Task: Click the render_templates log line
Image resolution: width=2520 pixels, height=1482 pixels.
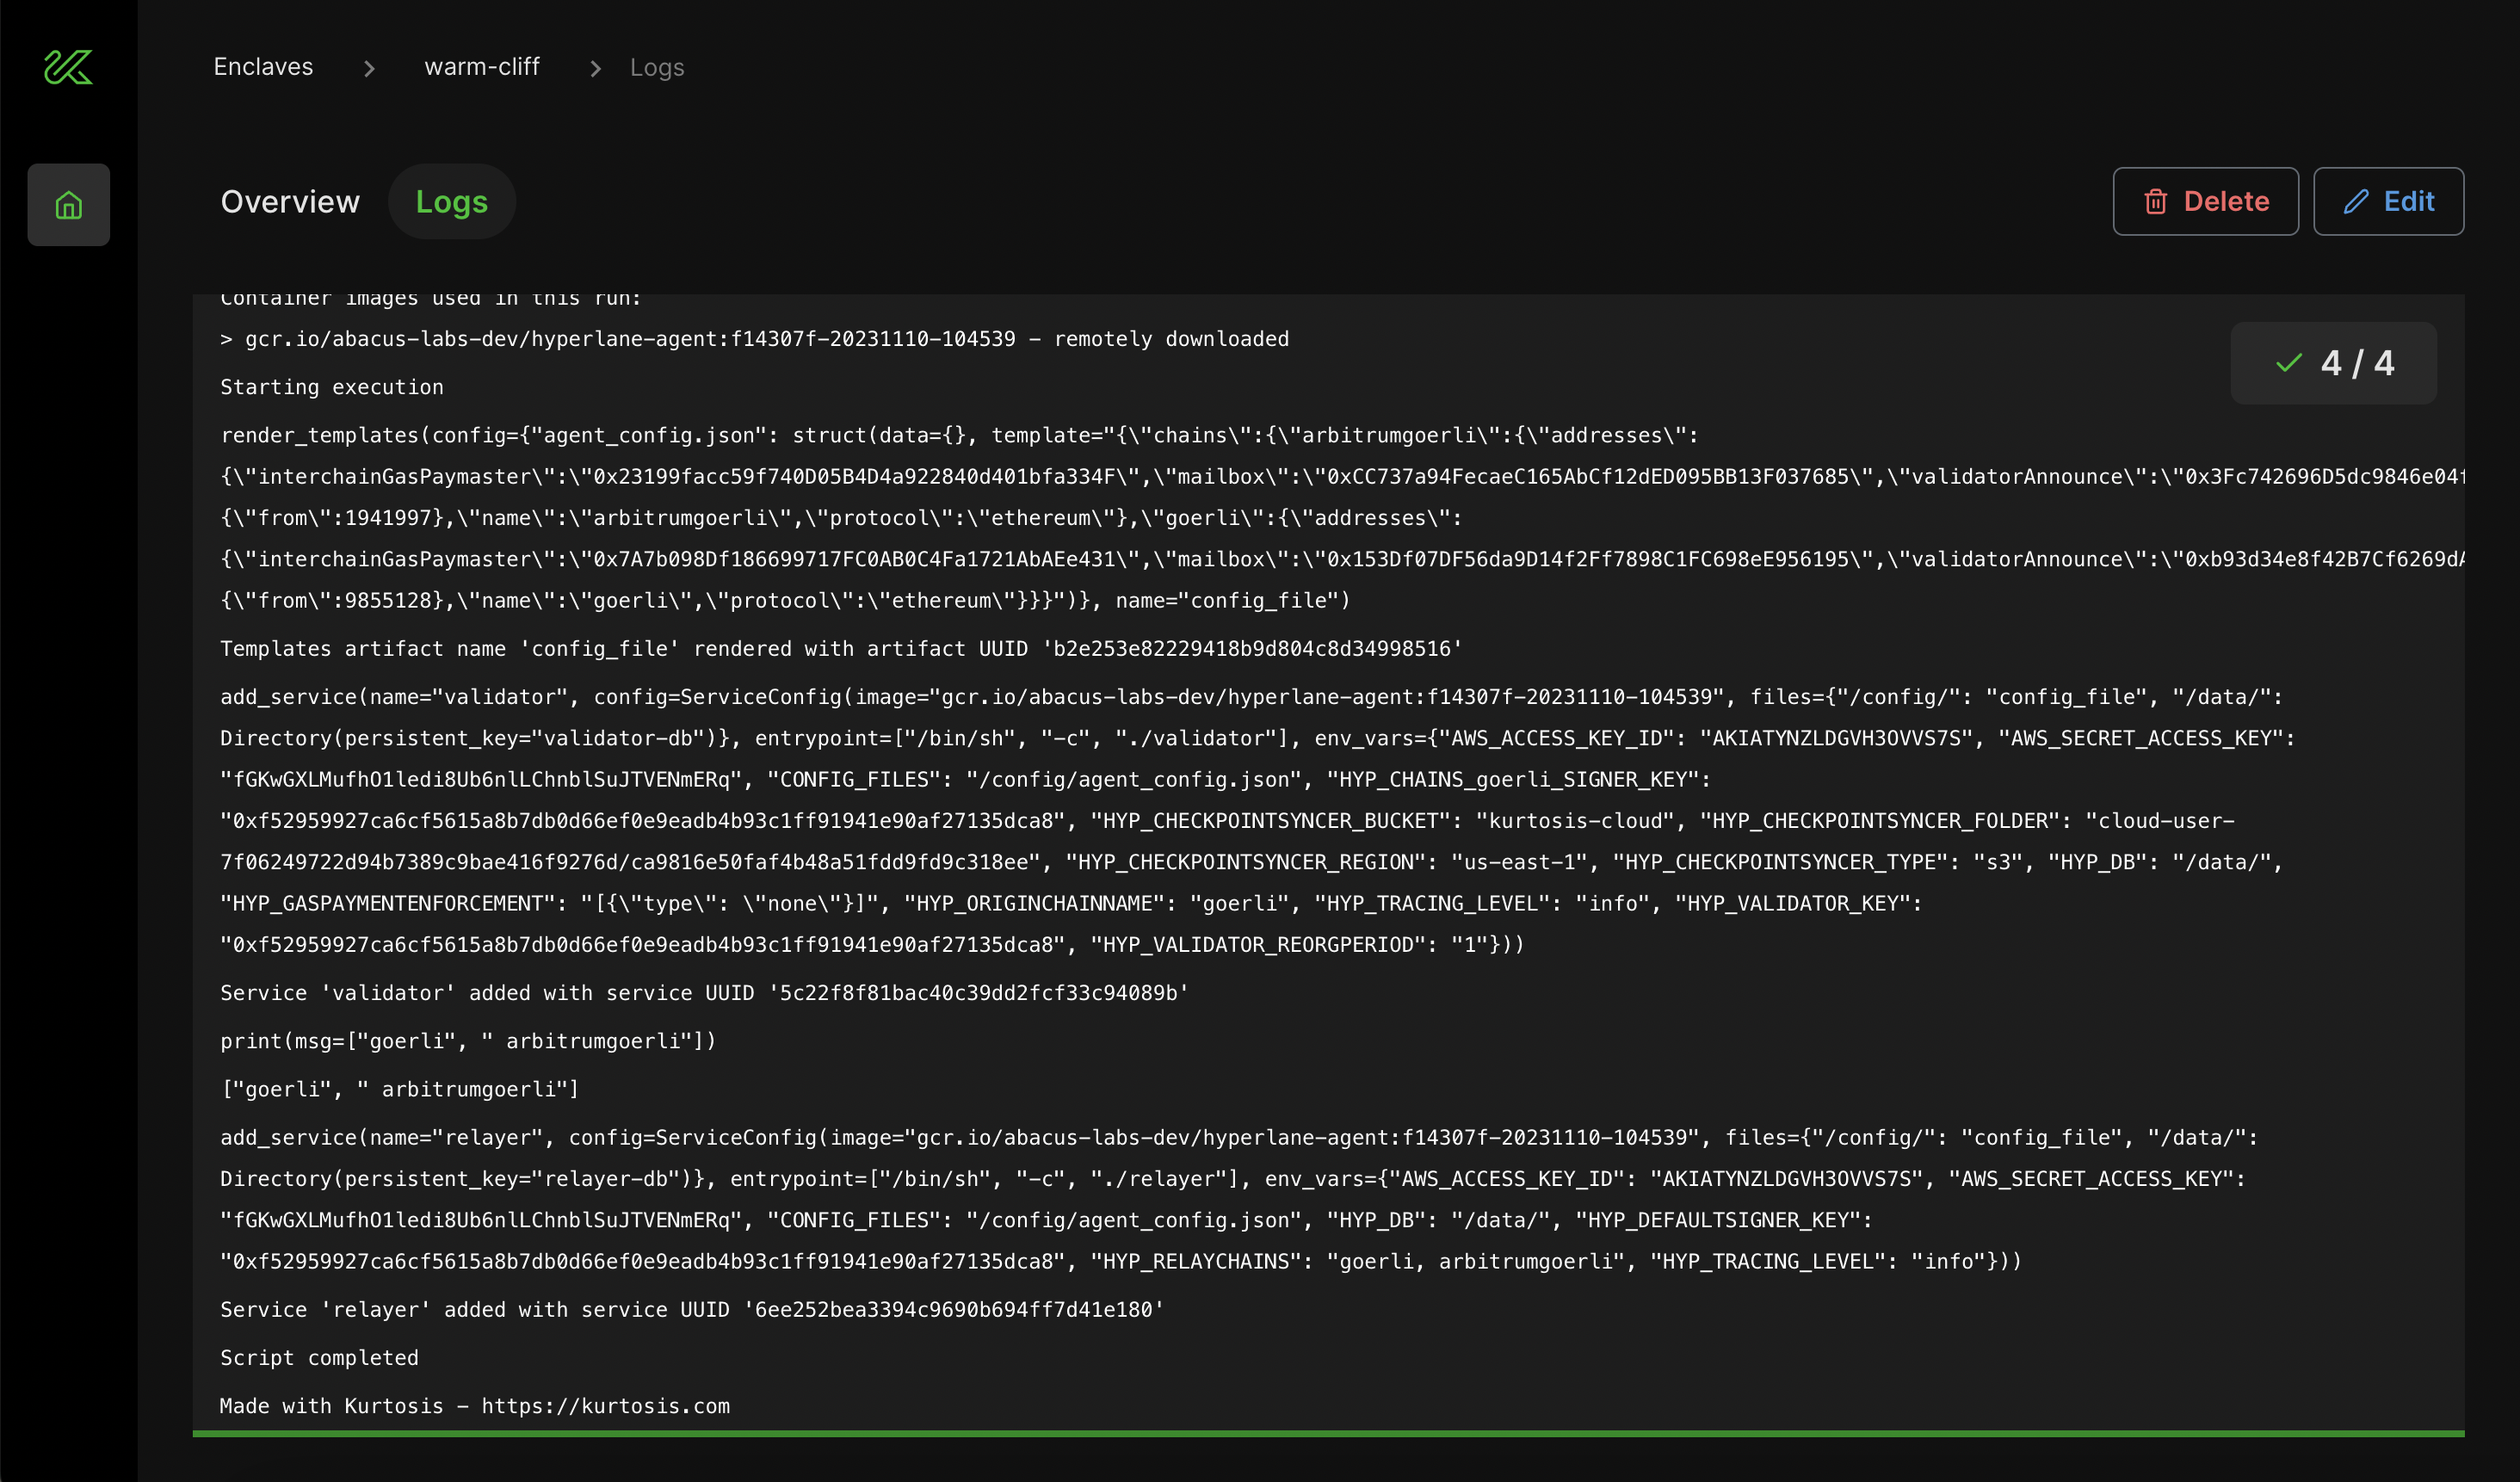Action: click(x=1342, y=518)
